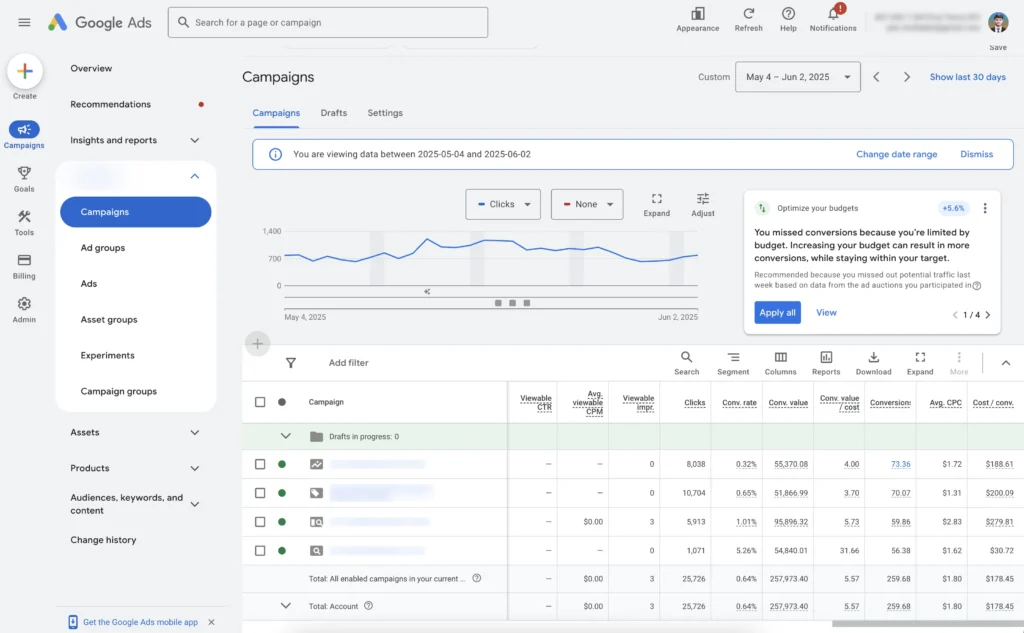Select the checkbox for the 1,071 clicks campaign

pos(260,551)
